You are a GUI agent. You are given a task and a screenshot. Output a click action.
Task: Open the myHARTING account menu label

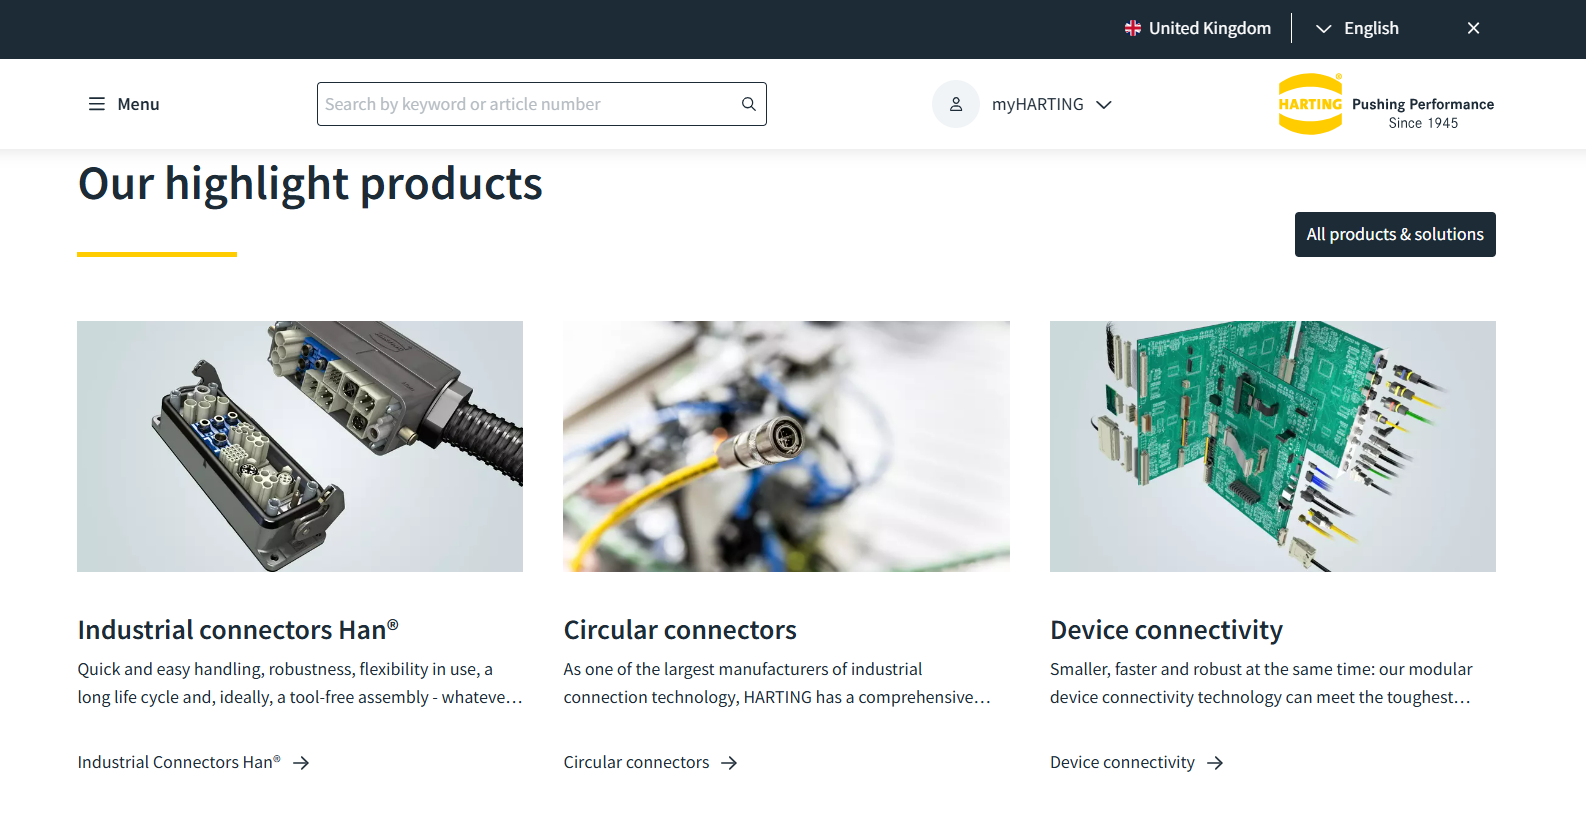1037,104
